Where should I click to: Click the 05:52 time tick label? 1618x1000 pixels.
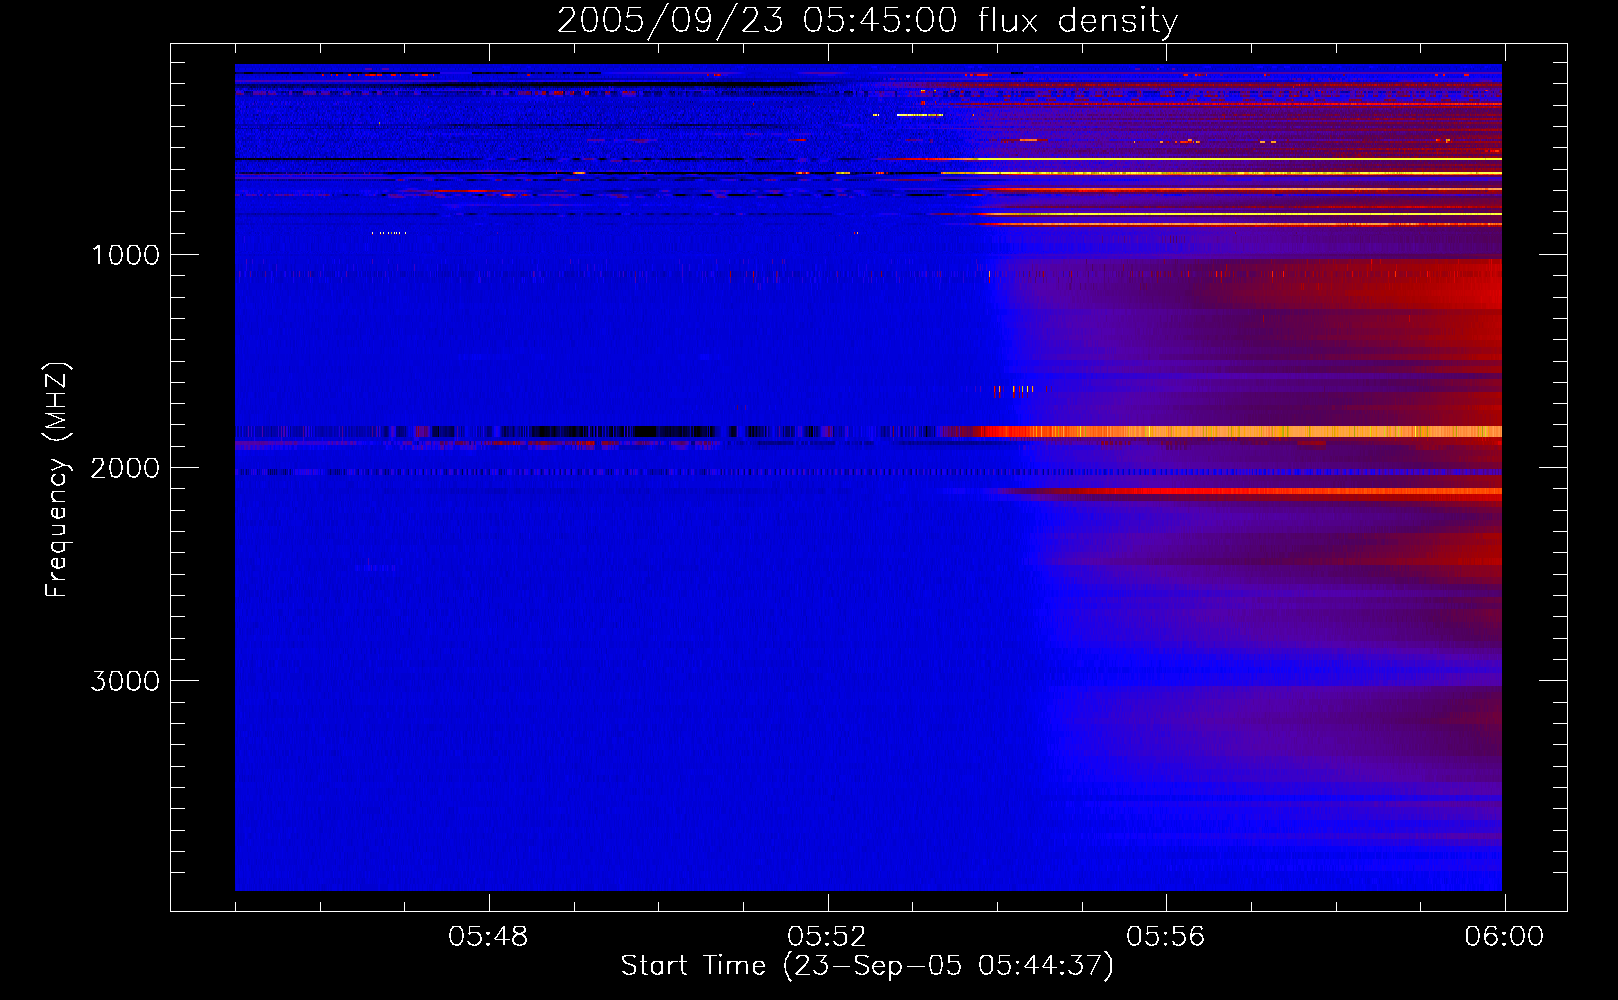[827, 937]
